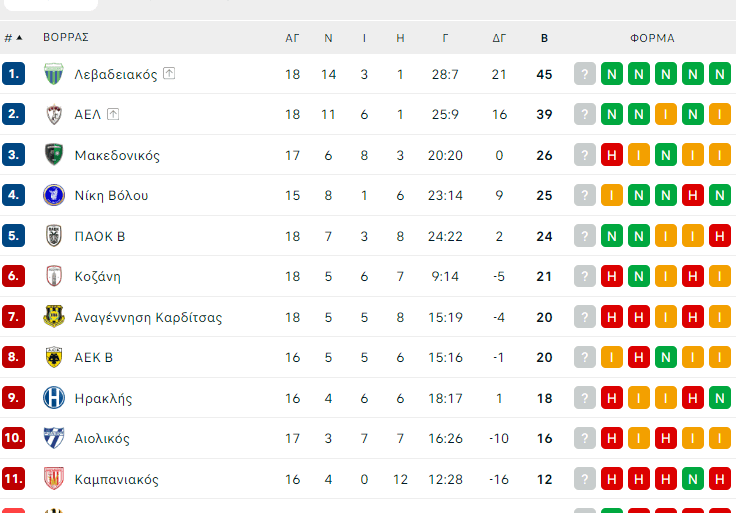This screenshot has width=736, height=513.
Task: Click the ΠΑΟΚ Β team logo
Action: [54, 236]
